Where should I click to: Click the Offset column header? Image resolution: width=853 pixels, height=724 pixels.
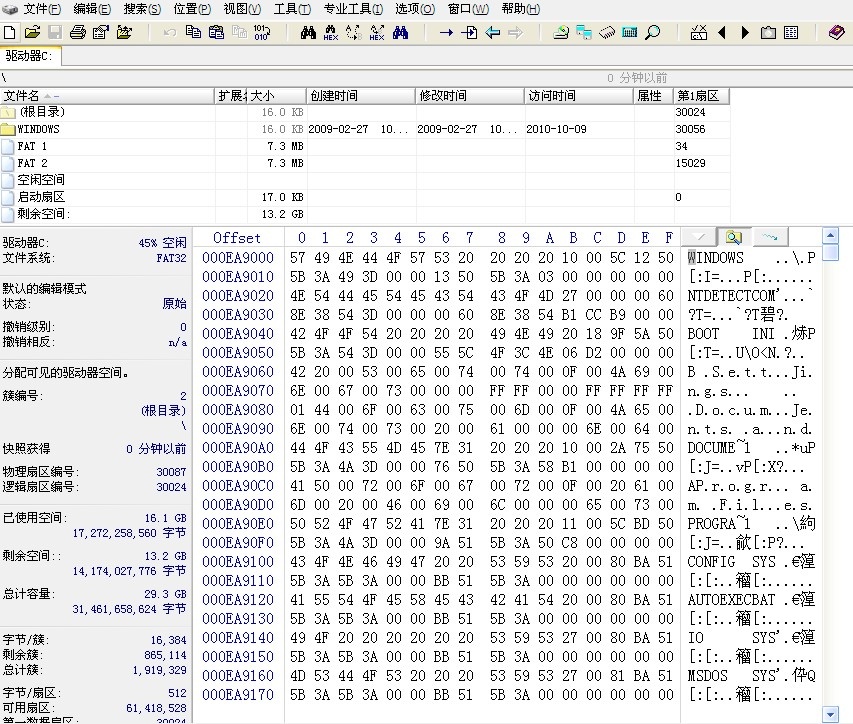[x=237, y=238]
